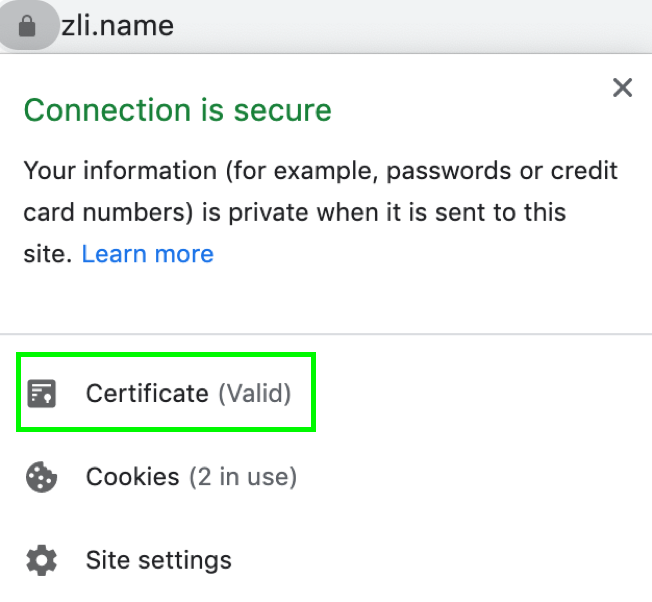This screenshot has height=602, width=652.
Task: Open the Cookies (2 in use) entry
Action: coord(190,477)
